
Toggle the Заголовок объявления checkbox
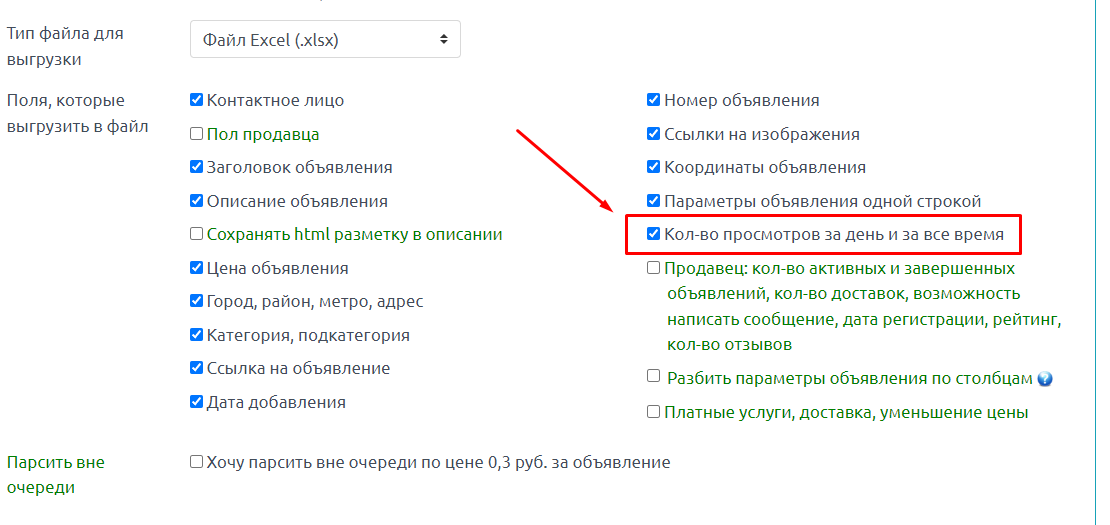[x=197, y=167]
